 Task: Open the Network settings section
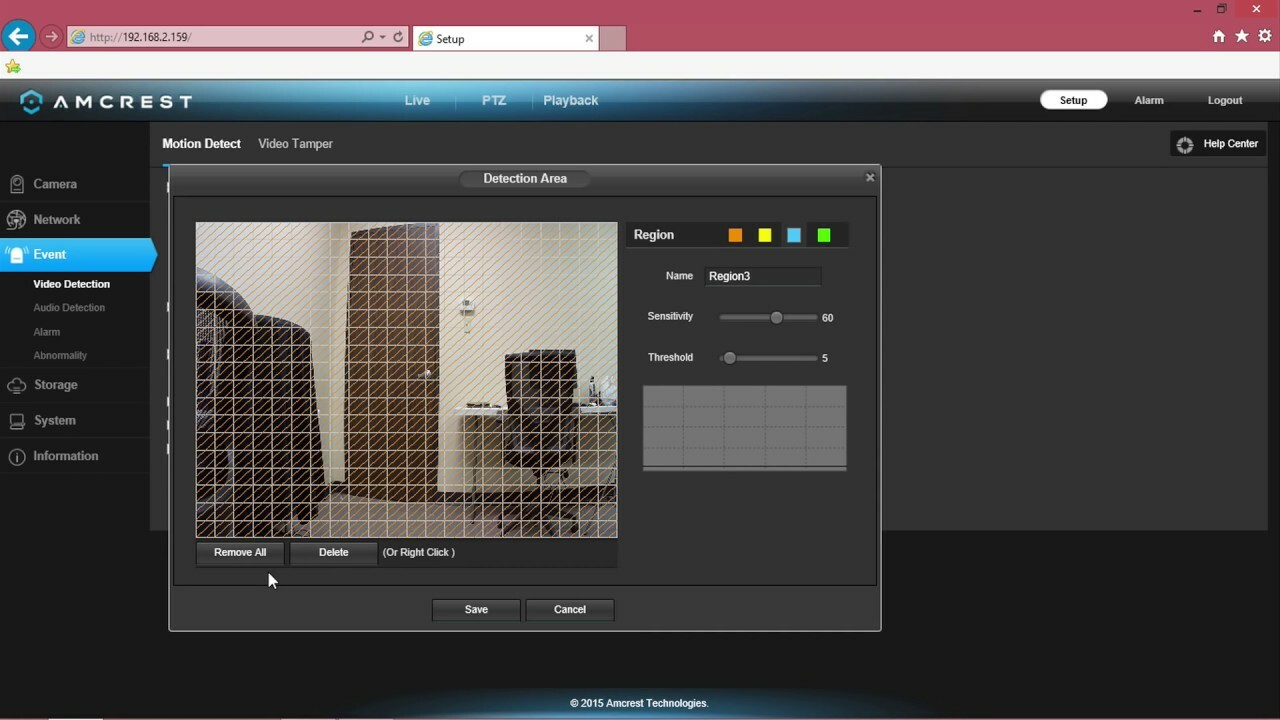click(x=57, y=219)
